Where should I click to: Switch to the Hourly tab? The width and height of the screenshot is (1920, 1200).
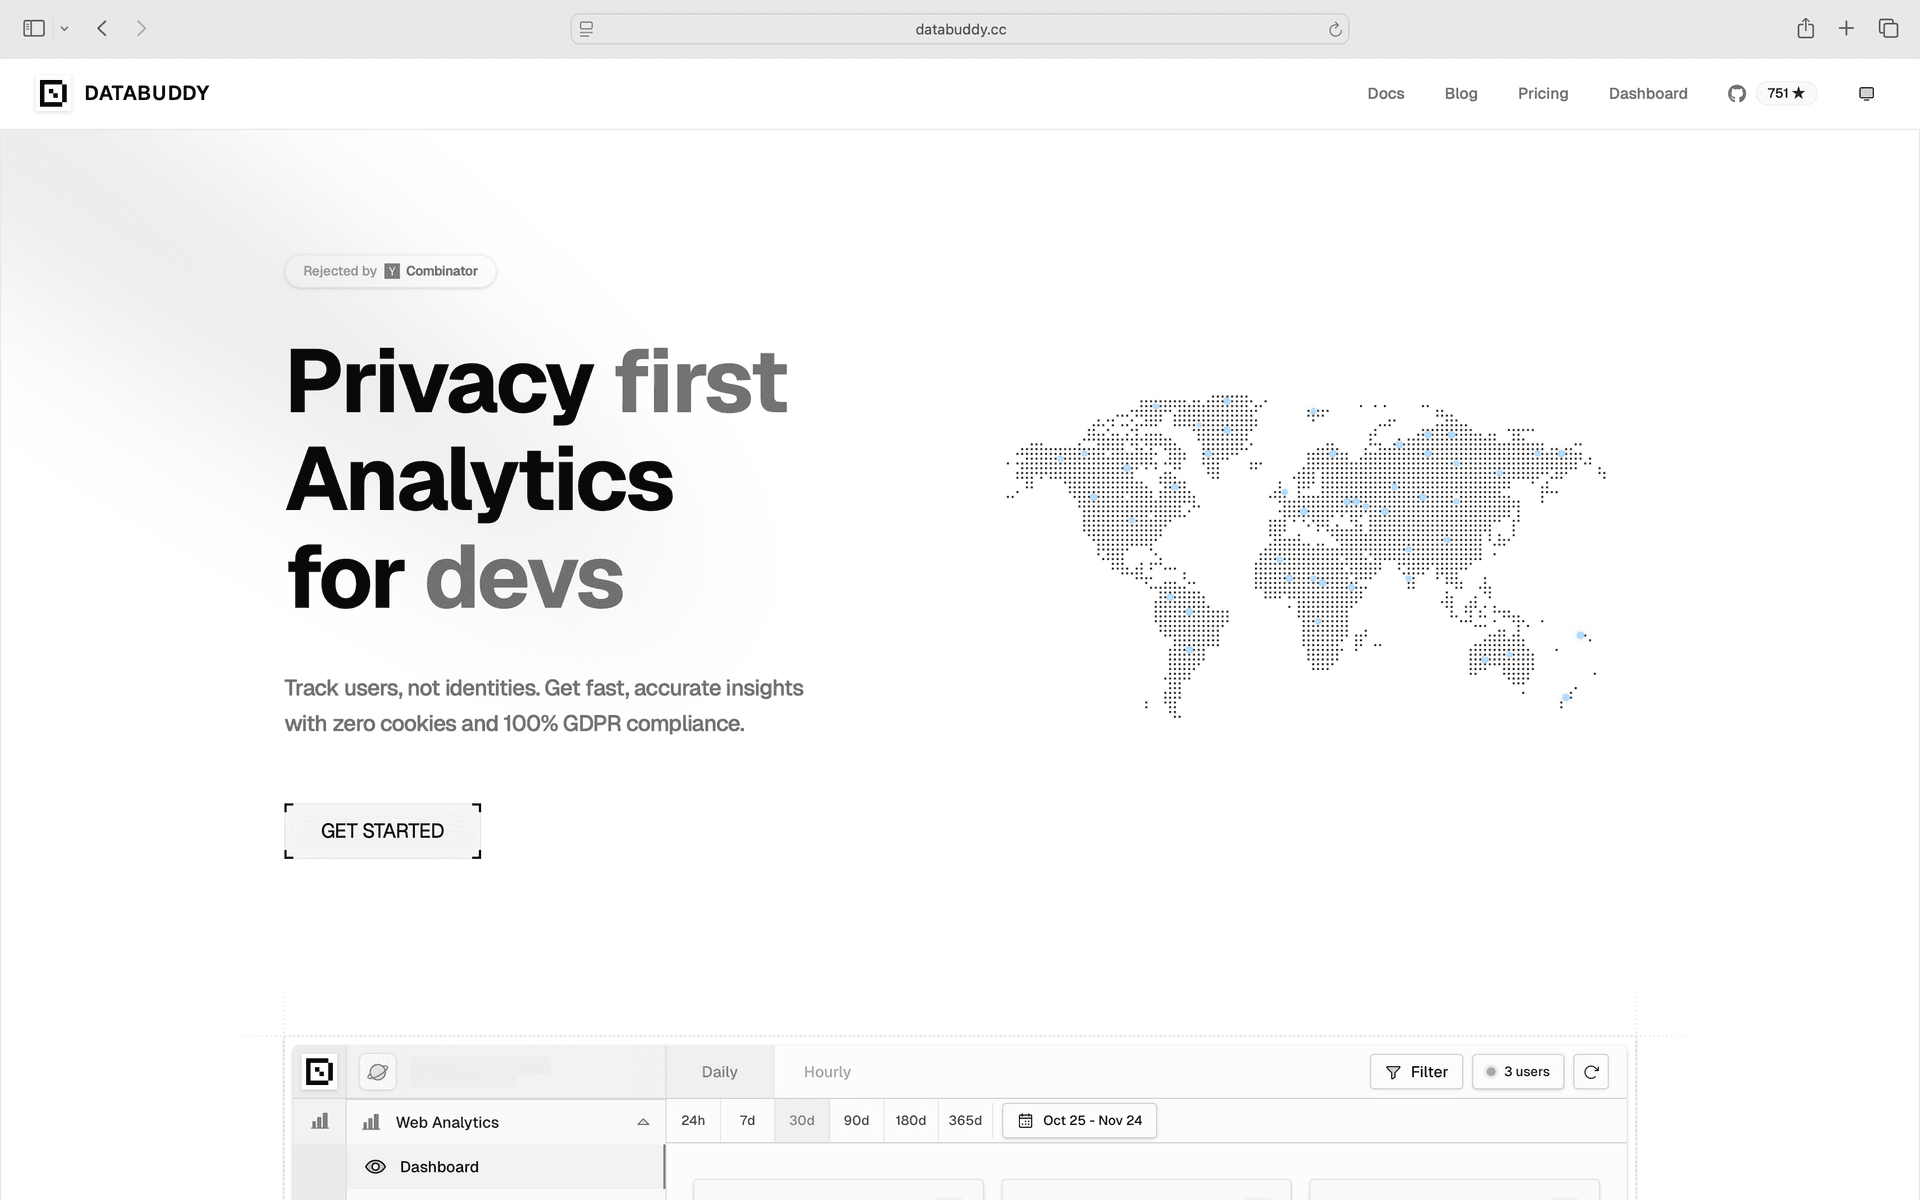pyautogui.click(x=827, y=1071)
